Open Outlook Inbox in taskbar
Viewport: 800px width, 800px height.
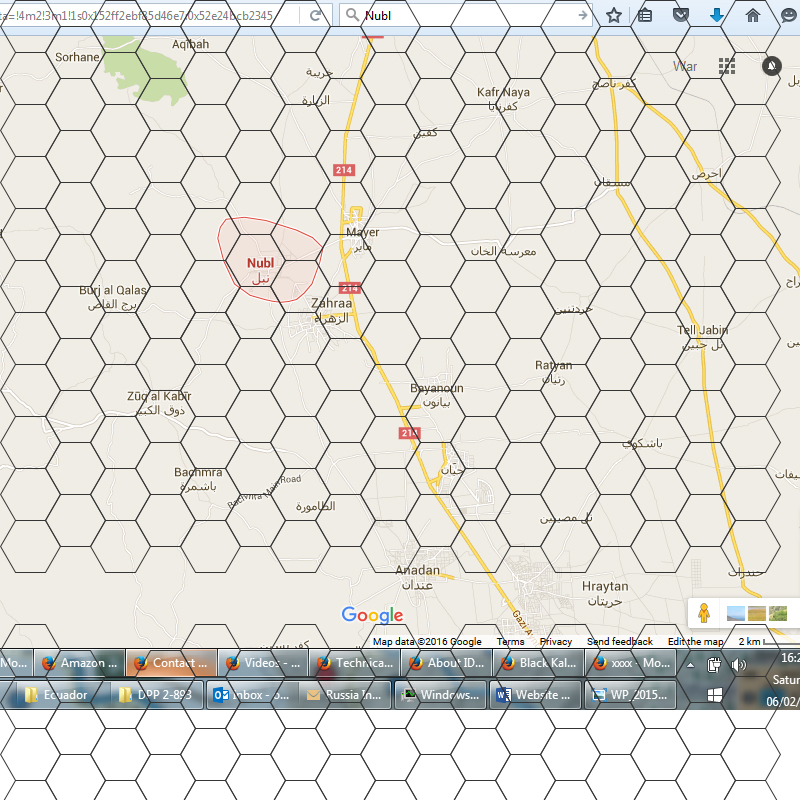click(x=251, y=694)
